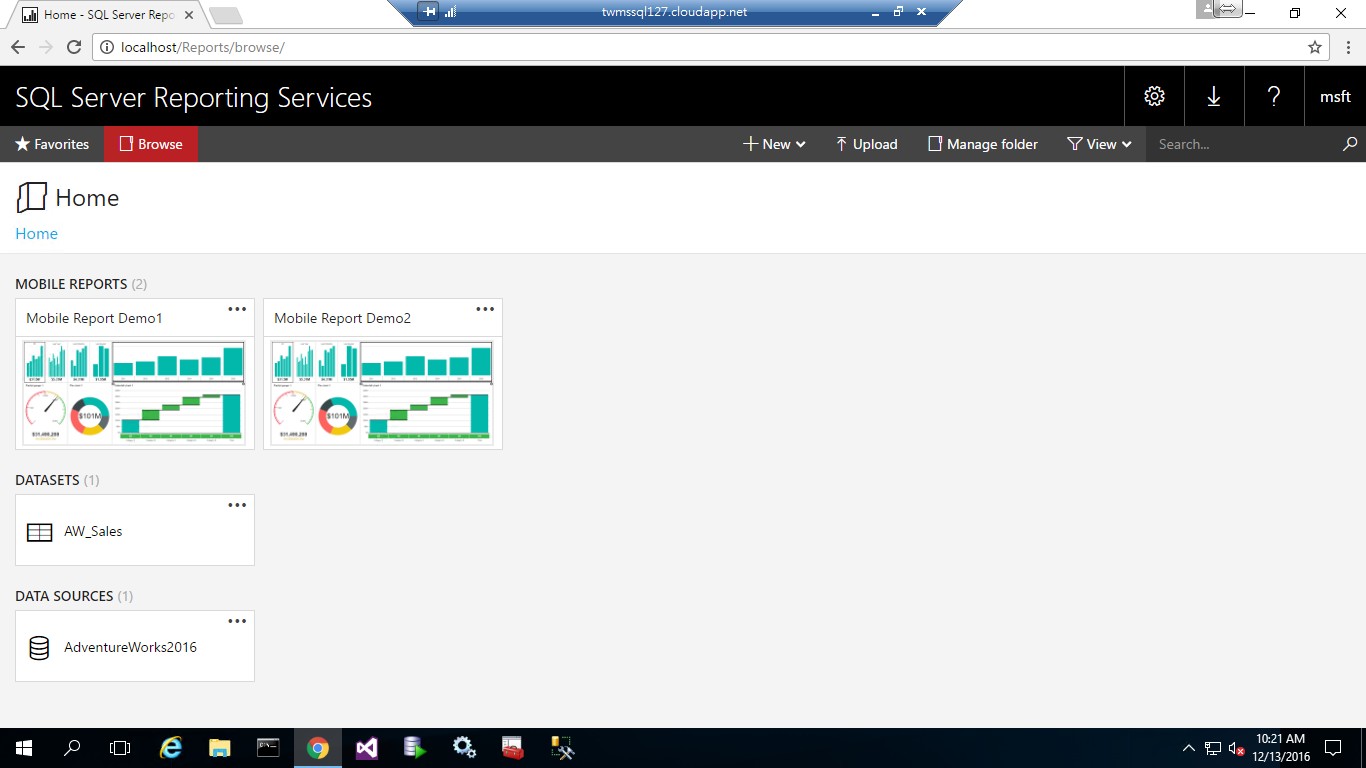Open Manage folder
Screen dimensions: 1366x768
(x=983, y=144)
